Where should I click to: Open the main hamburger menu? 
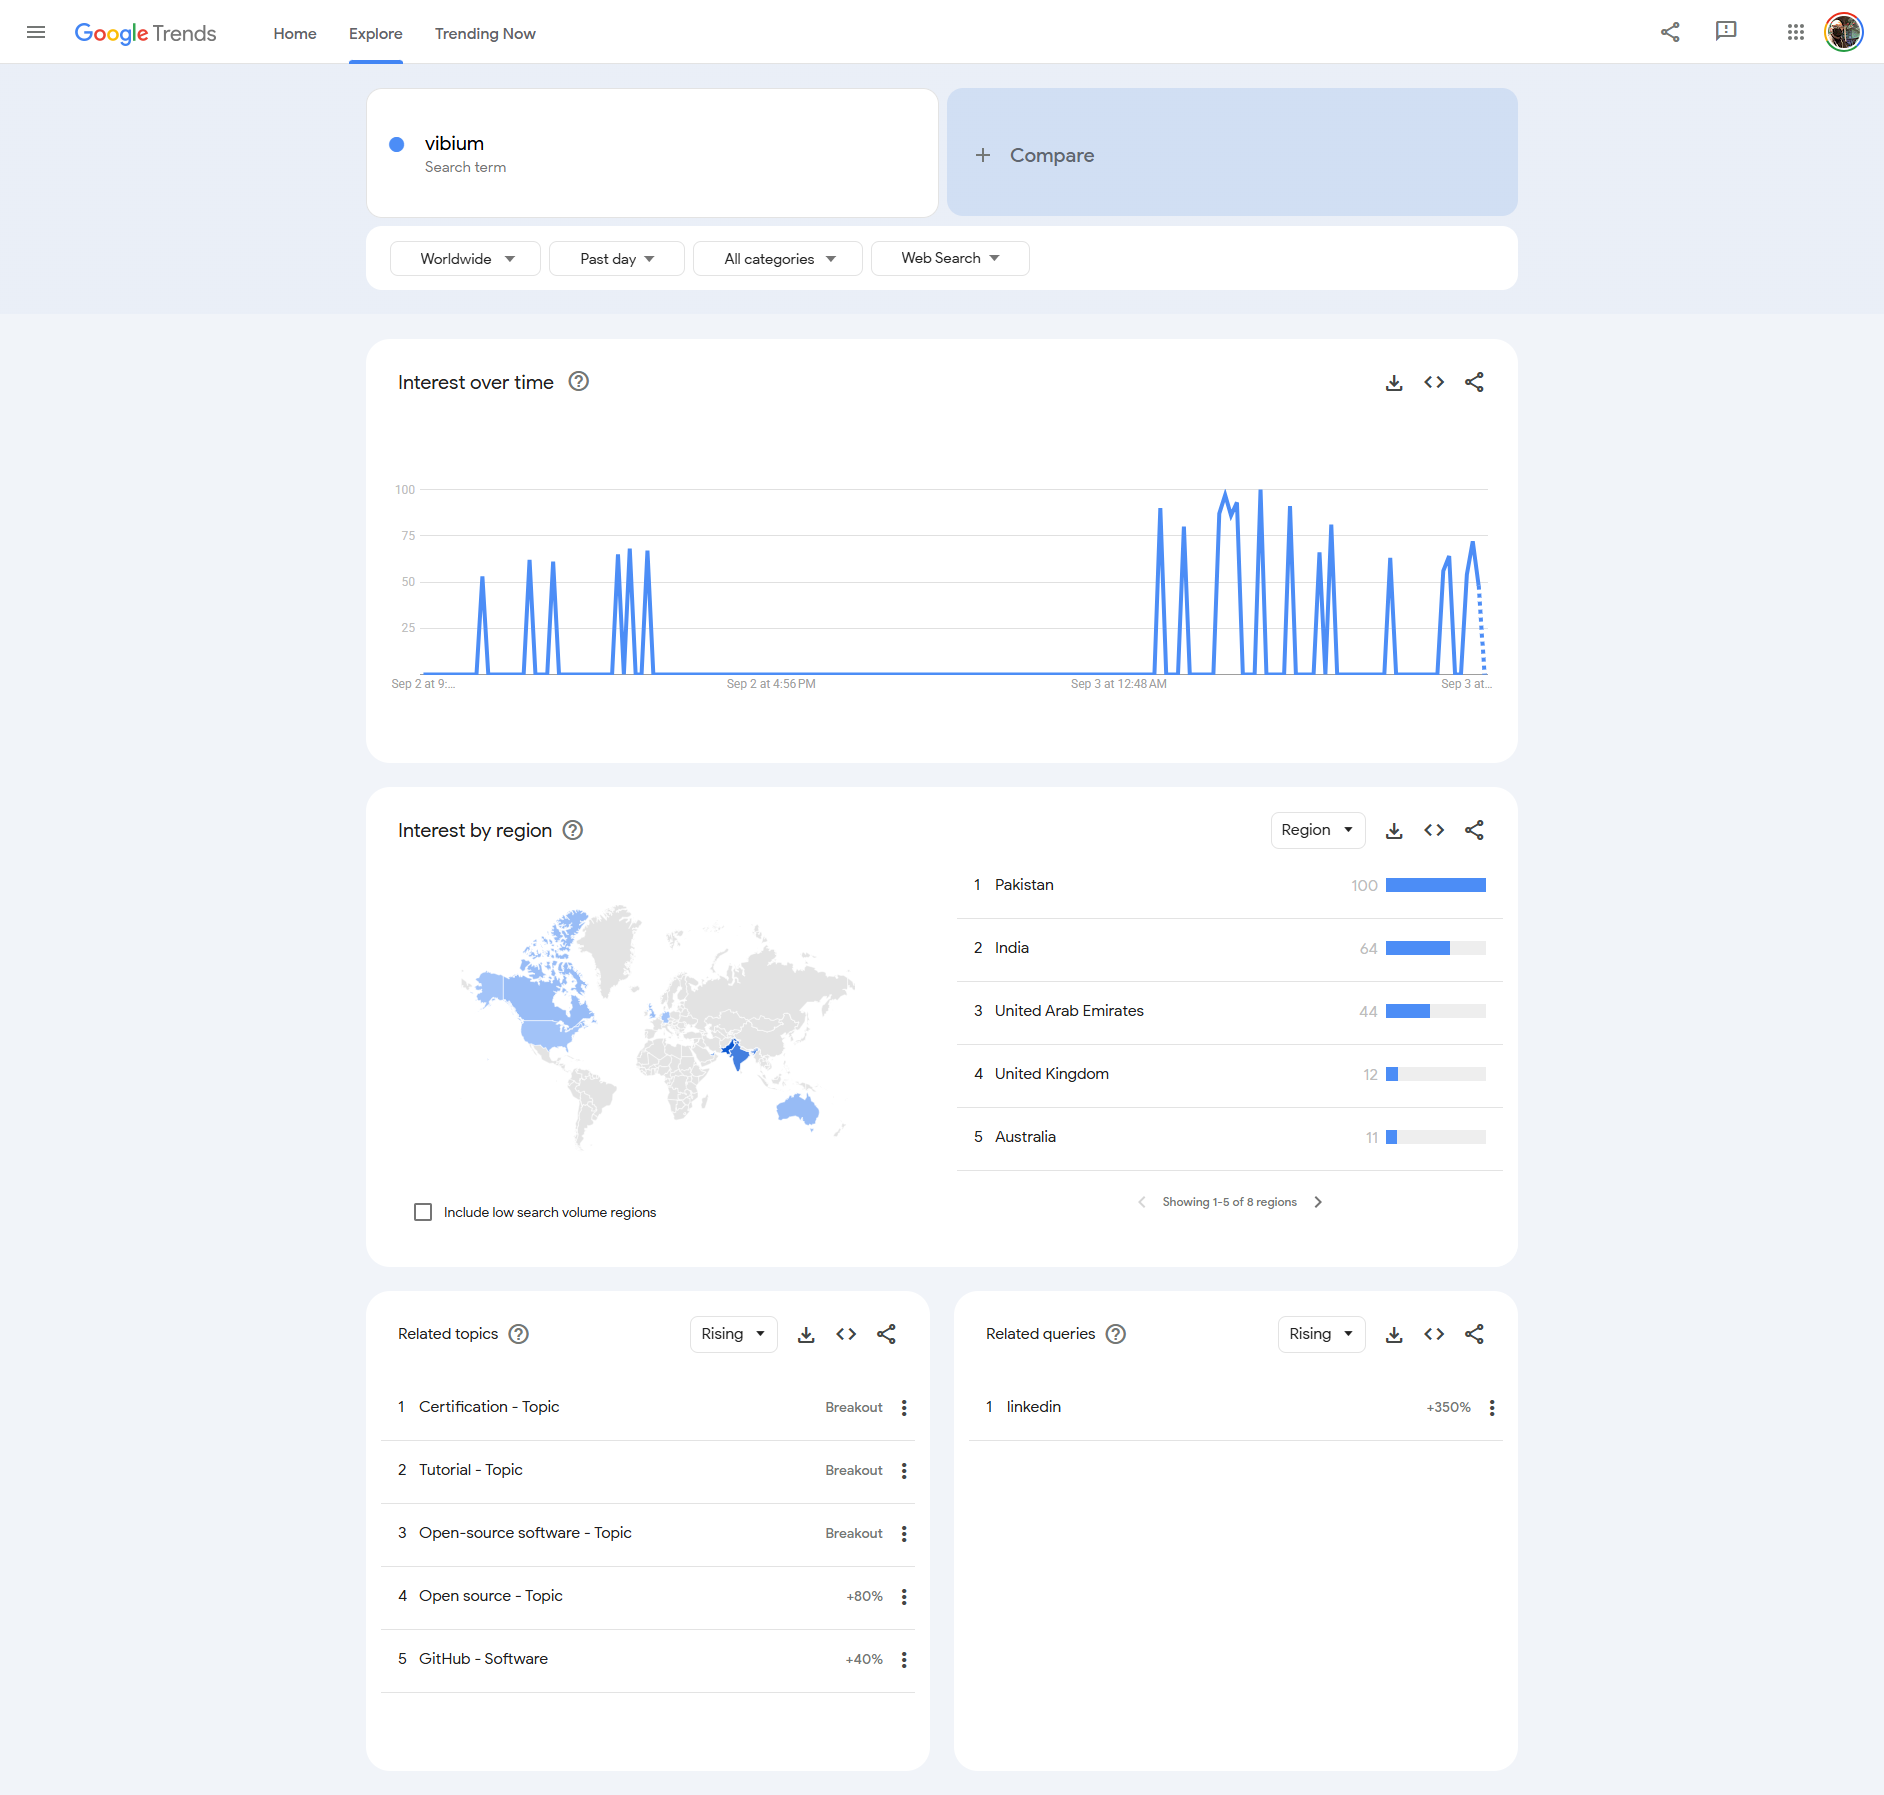coord(36,32)
